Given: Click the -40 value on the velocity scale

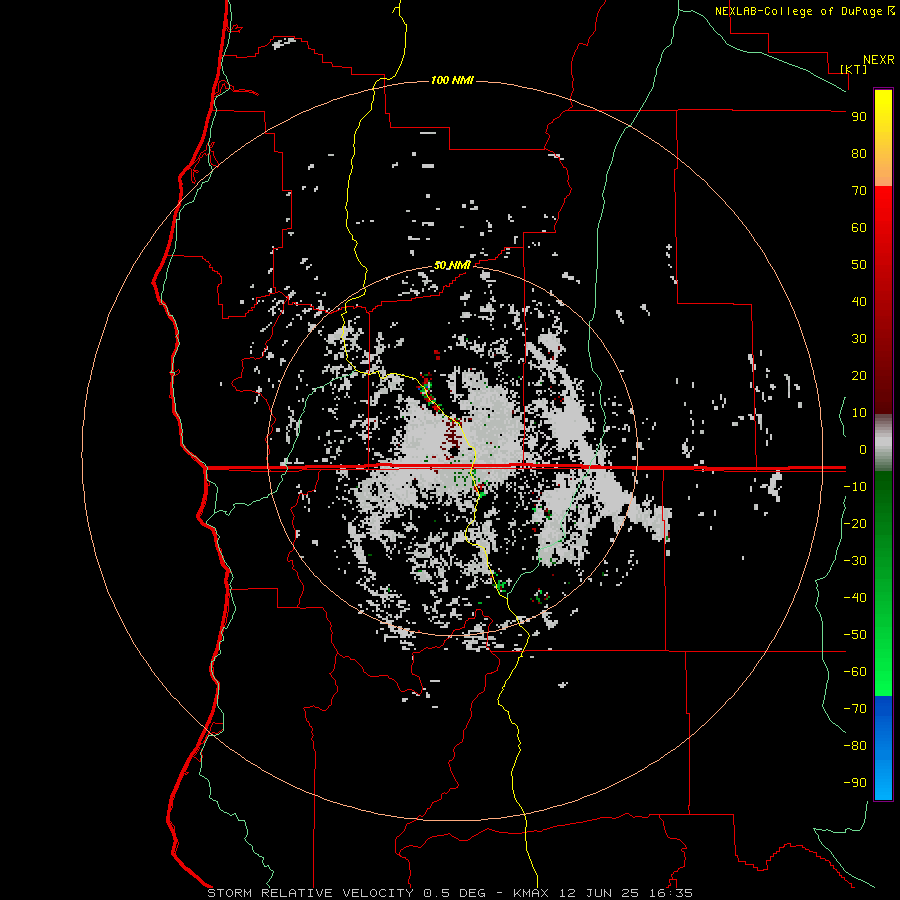Looking at the screenshot, I should point(855,598).
